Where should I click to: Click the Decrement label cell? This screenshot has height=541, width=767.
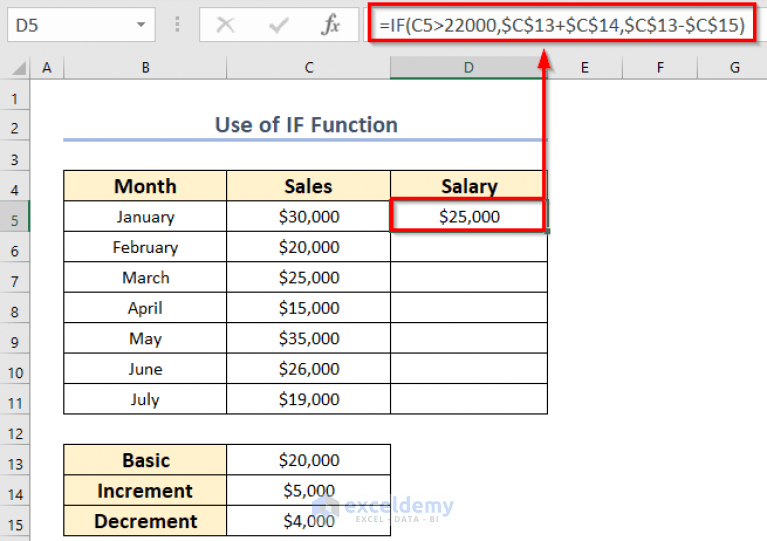coord(145,521)
